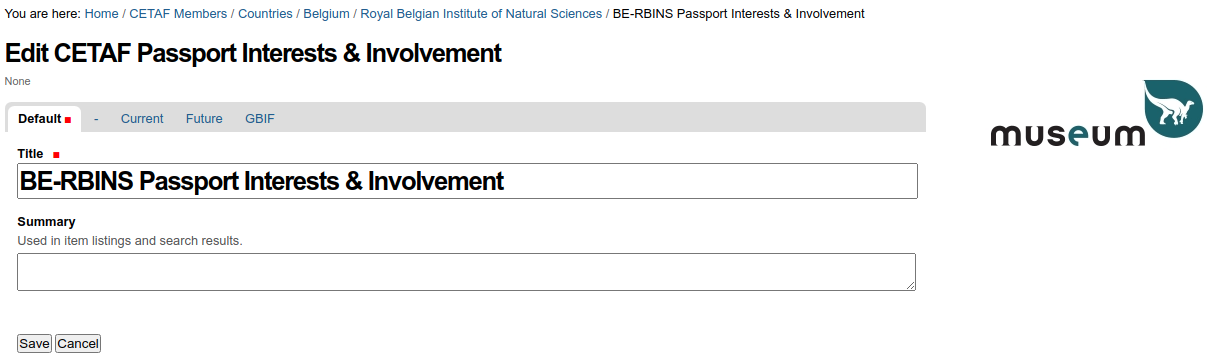The width and height of the screenshot is (1226, 362).
Task: Save the passport form
Action: click(34, 343)
